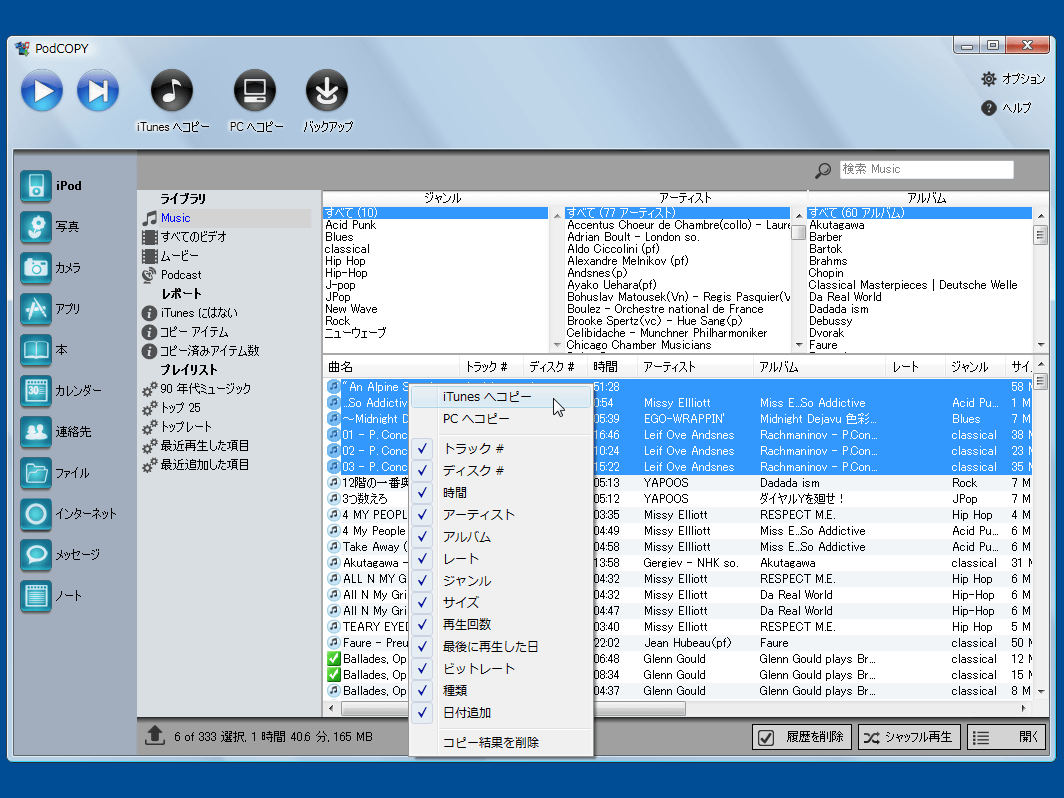Open the コピー済みアイテム数 report
Image resolution: width=1064 pixels, height=798 pixels.
tap(210, 351)
